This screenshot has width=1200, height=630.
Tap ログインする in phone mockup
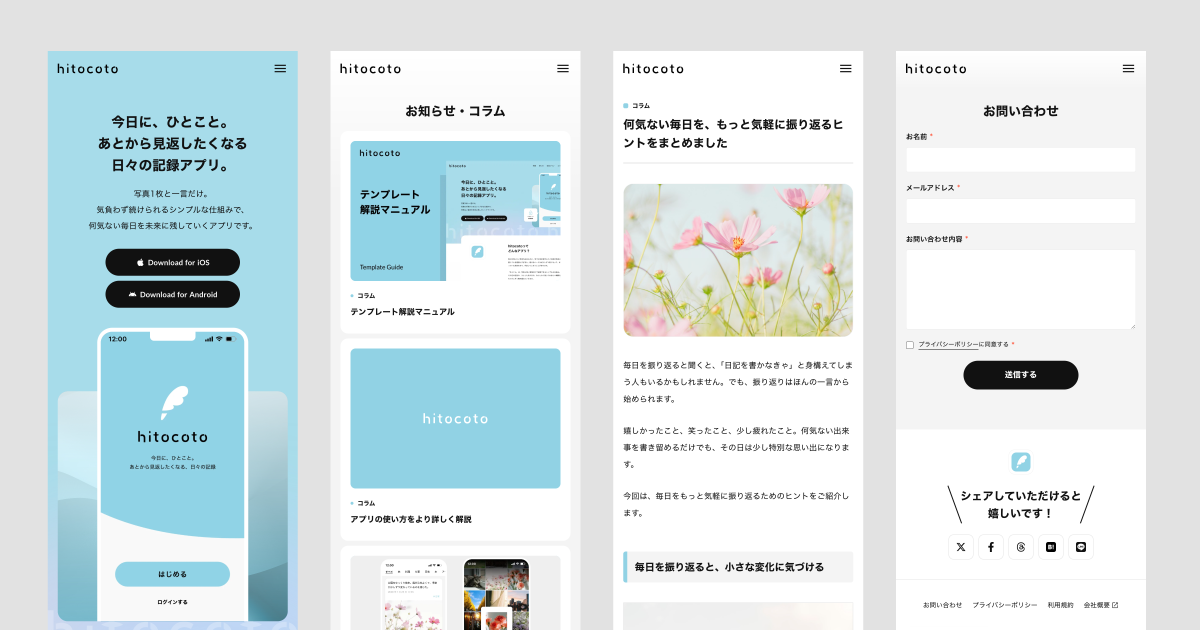pos(173,602)
